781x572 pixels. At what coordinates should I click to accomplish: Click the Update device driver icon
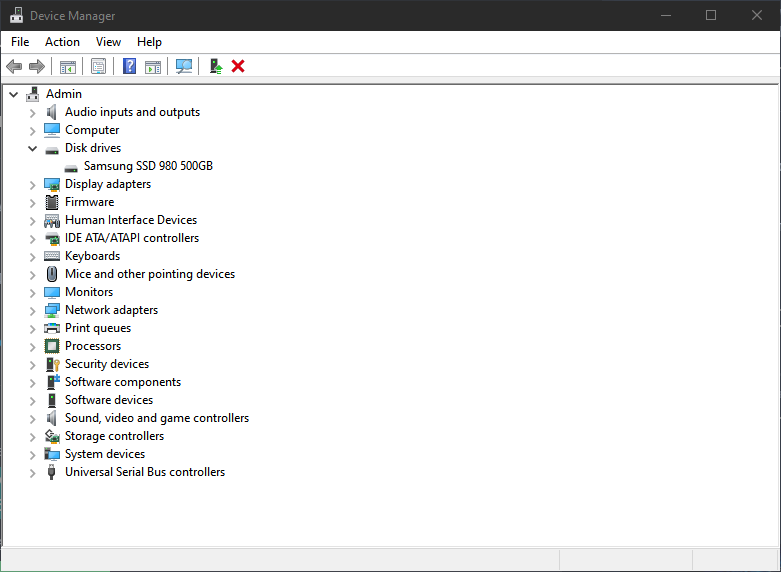click(215, 66)
